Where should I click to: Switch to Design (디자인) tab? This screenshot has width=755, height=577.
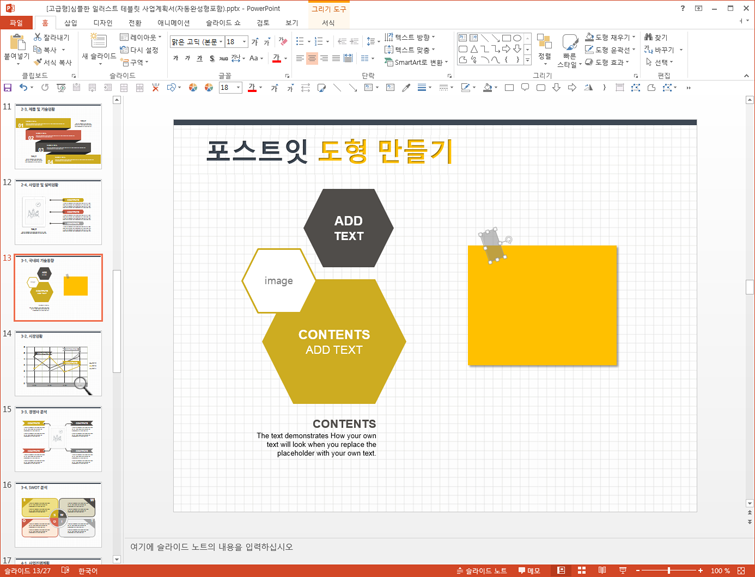pyautogui.click(x=103, y=23)
